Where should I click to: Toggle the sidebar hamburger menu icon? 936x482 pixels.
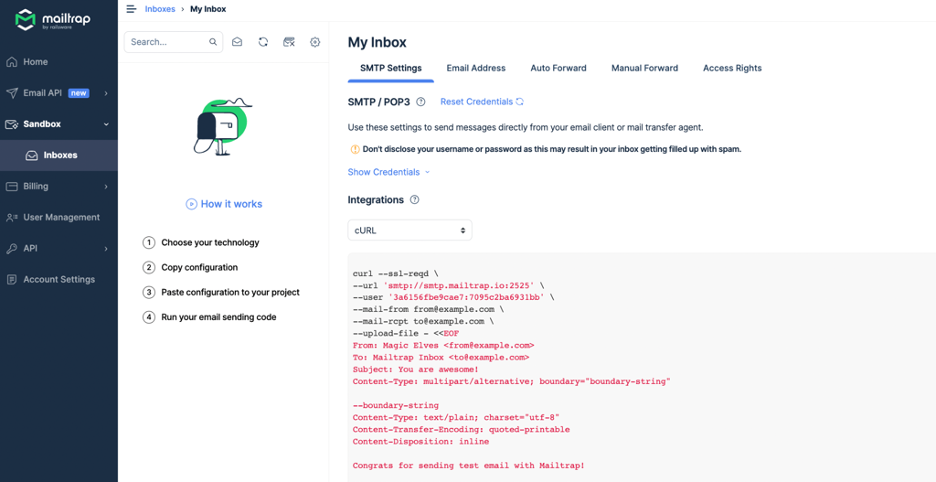coord(131,9)
